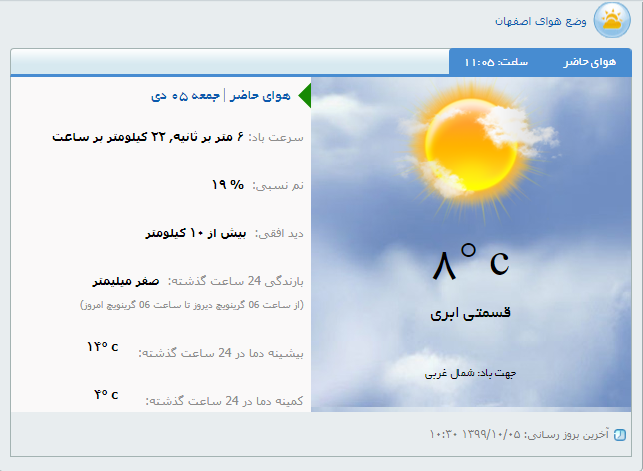Click the last update text 'آخرین بروز رسانی'
This screenshot has width=643, height=471.
coord(567,435)
